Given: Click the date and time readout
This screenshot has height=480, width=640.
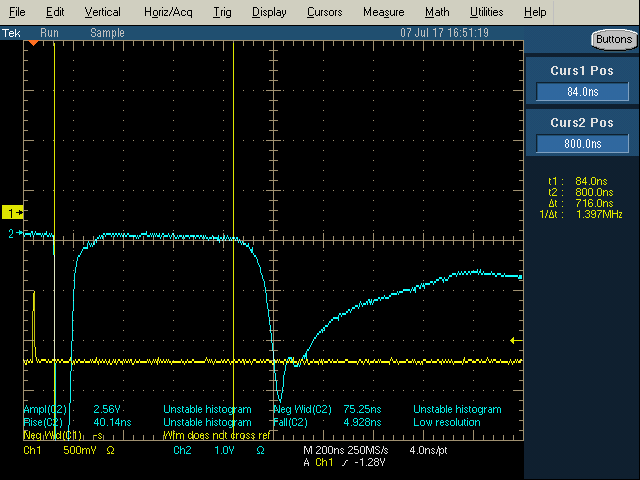Looking at the screenshot, I should pyautogui.click(x=444, y=33).
